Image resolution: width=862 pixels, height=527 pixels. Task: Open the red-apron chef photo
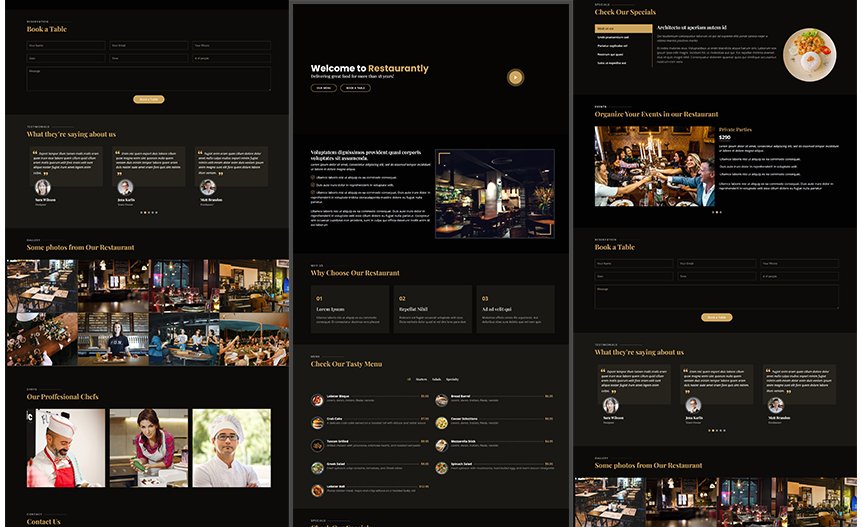65,448
